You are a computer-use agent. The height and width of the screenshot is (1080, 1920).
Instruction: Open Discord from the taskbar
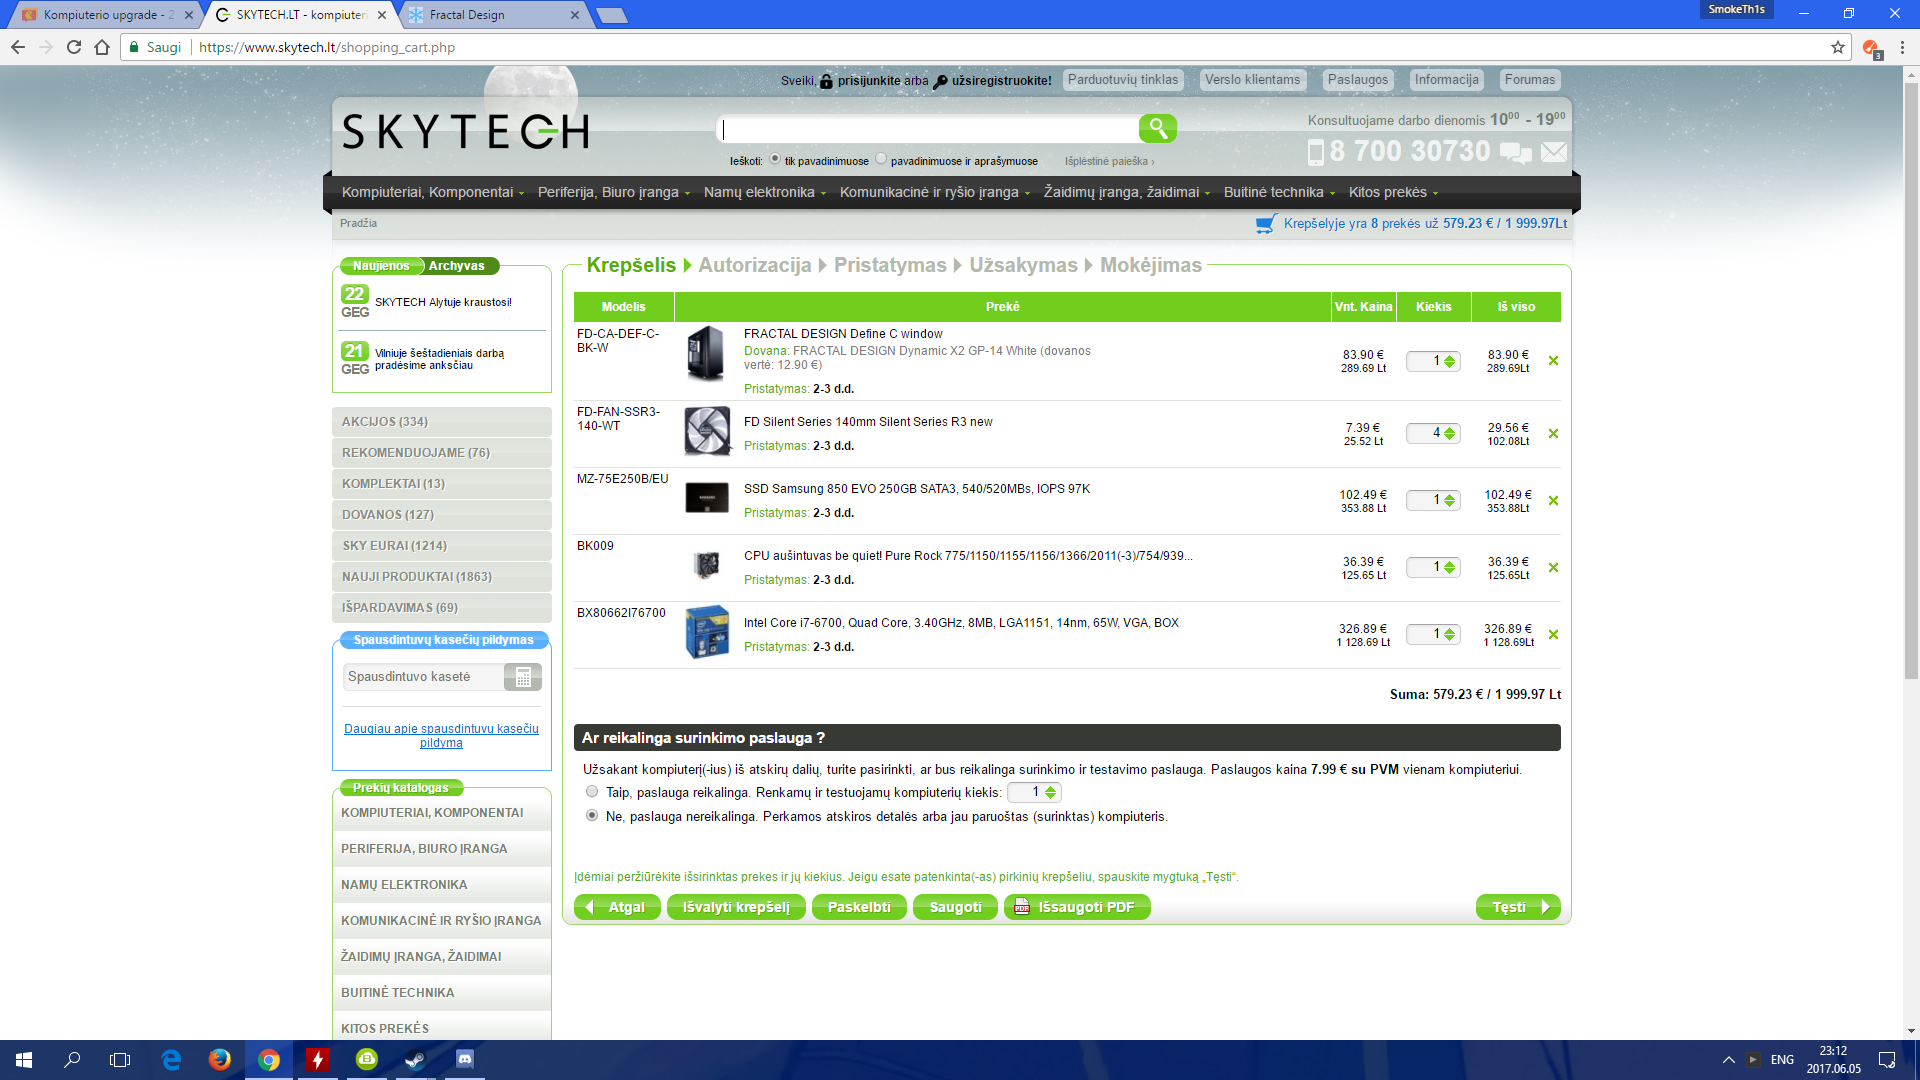point(464,1060)
